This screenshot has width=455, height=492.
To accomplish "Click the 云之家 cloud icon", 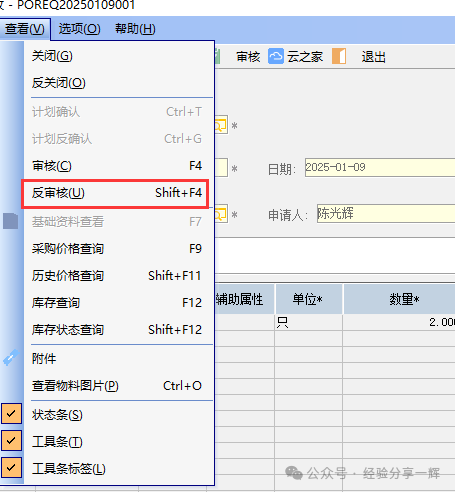I will click(x=276, y=56).
